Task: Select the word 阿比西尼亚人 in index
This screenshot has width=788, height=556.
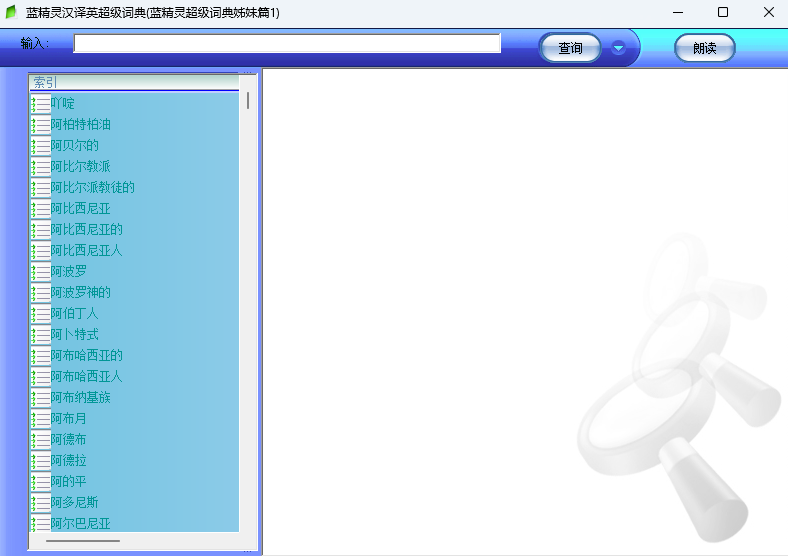Action: pos(86,251)
